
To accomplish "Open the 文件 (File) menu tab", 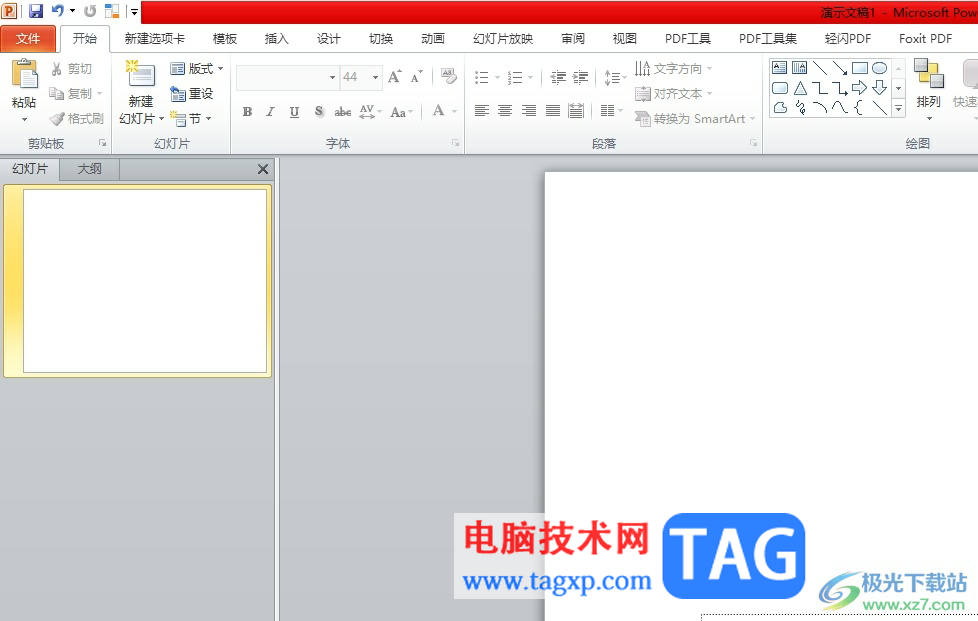I will coord(28,39).
